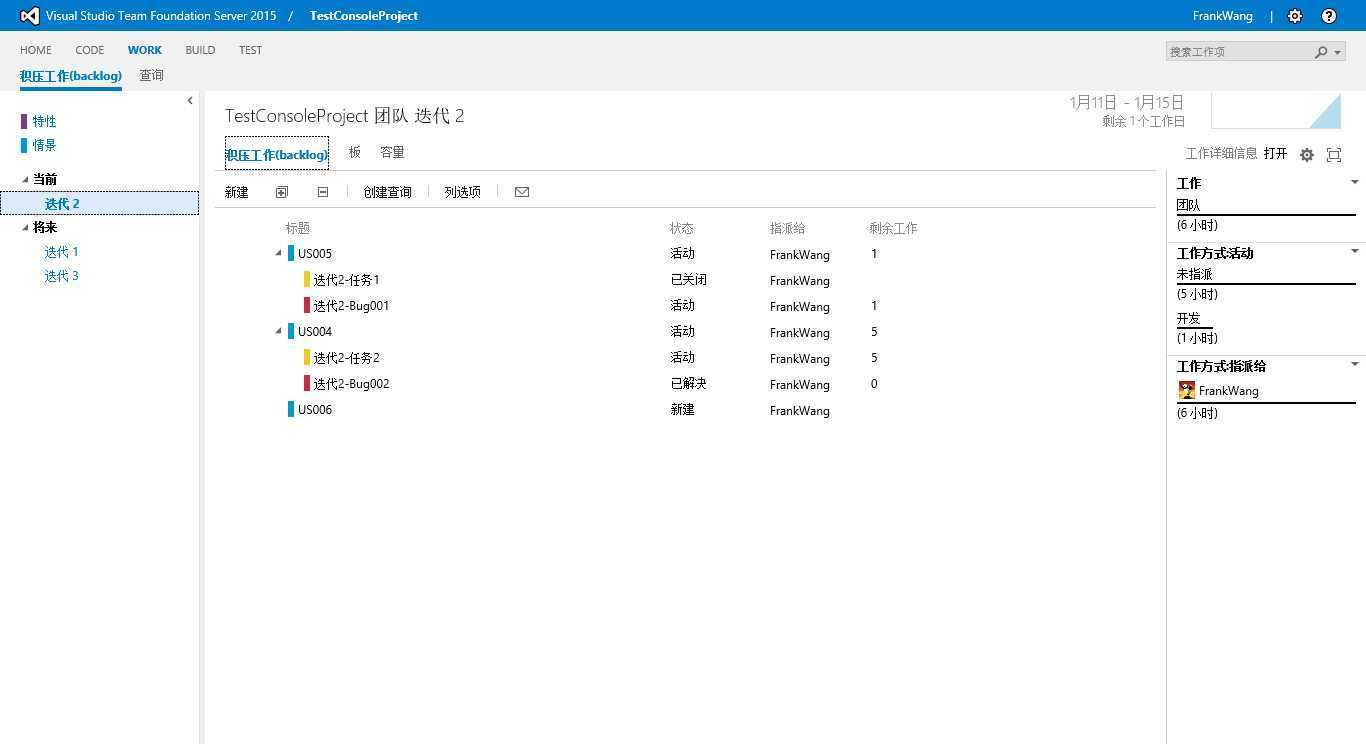Open the 特性 backlog link
The image size is (1366, 744).
pyautogui.click(x=44, y=121)
